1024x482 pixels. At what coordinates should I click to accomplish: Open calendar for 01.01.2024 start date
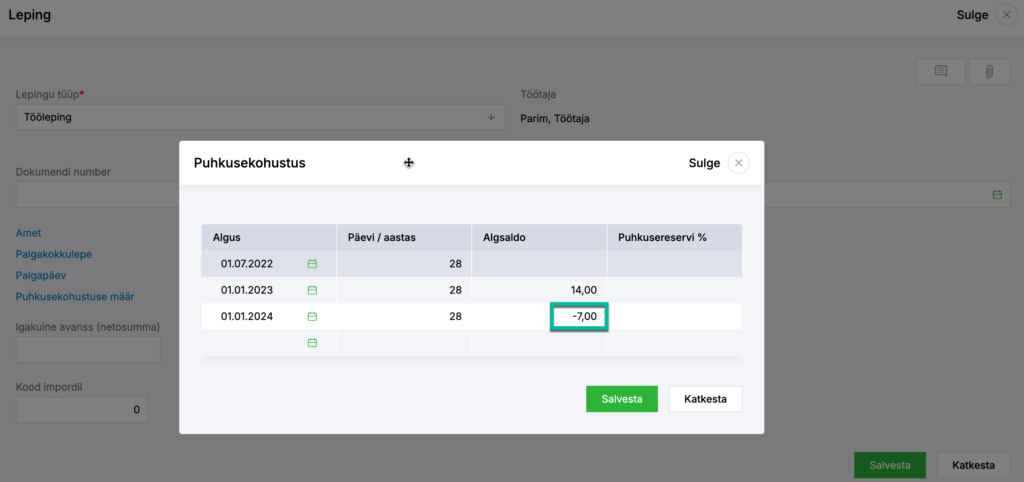click(x=312, y=317)
